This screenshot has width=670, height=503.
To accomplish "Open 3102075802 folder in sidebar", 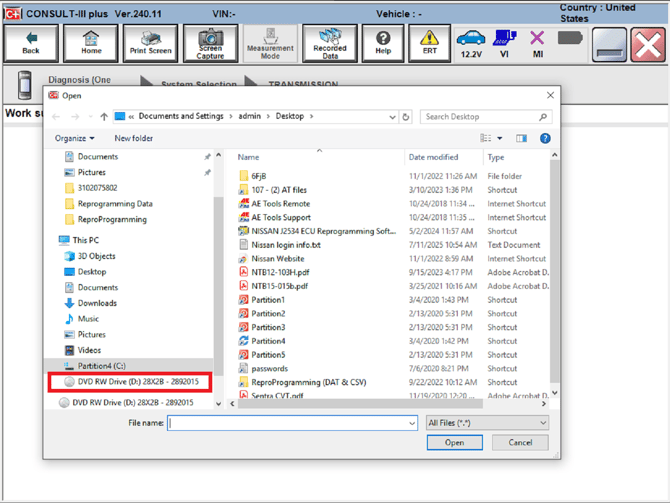I will point(91,188).
